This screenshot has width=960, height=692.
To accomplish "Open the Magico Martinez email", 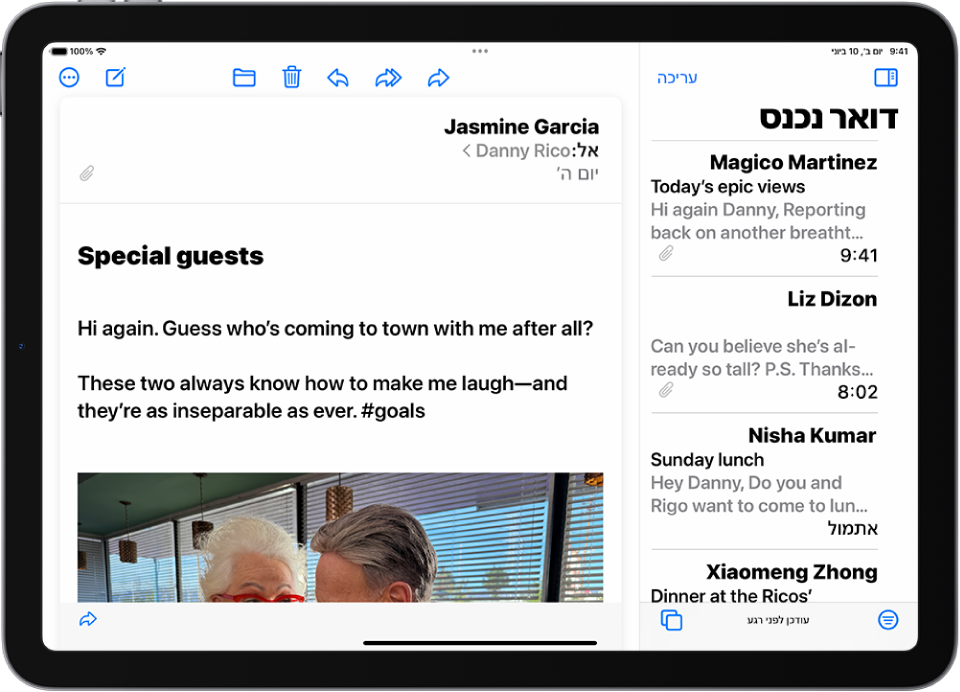I will [764, 208].
